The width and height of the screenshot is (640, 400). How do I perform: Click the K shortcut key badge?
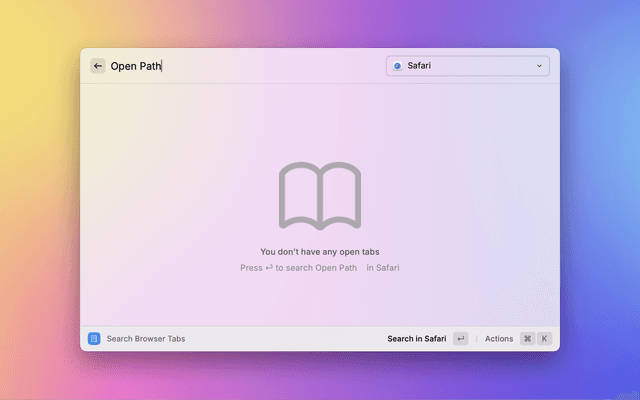click(x=545, y=339)
